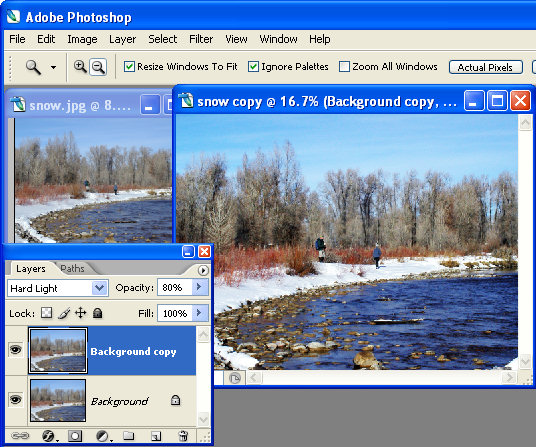Click the Actual Pixels button
This screenshot has width=536, height=447.
pyautogui.click(x=485, y=67)
